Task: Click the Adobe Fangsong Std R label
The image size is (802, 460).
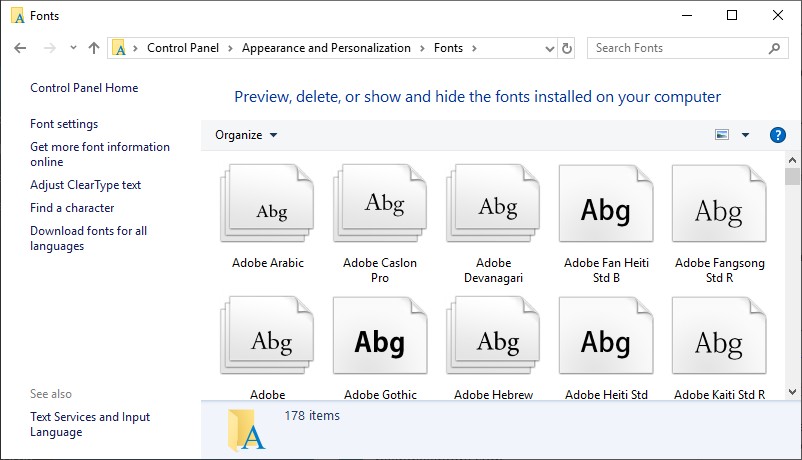Action: (720, 270)
